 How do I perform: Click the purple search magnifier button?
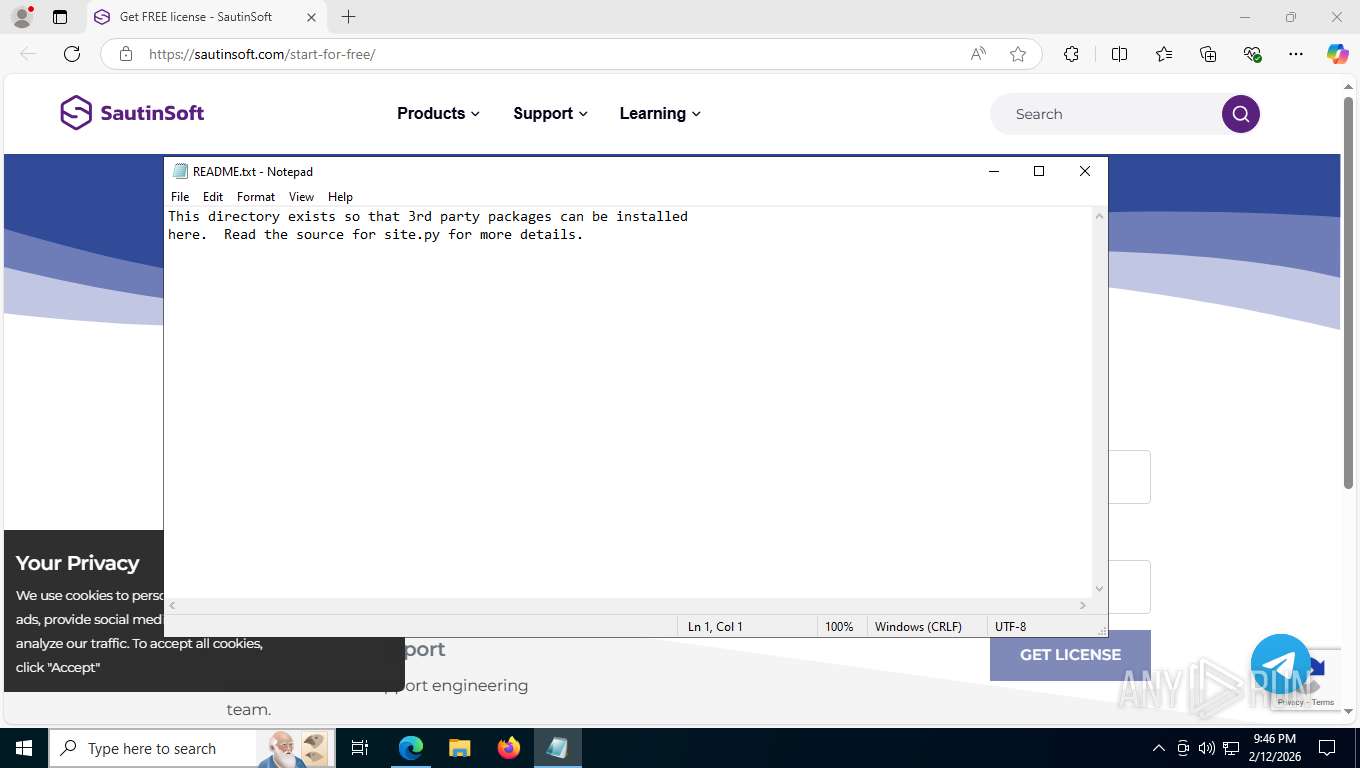(1241, 114)
